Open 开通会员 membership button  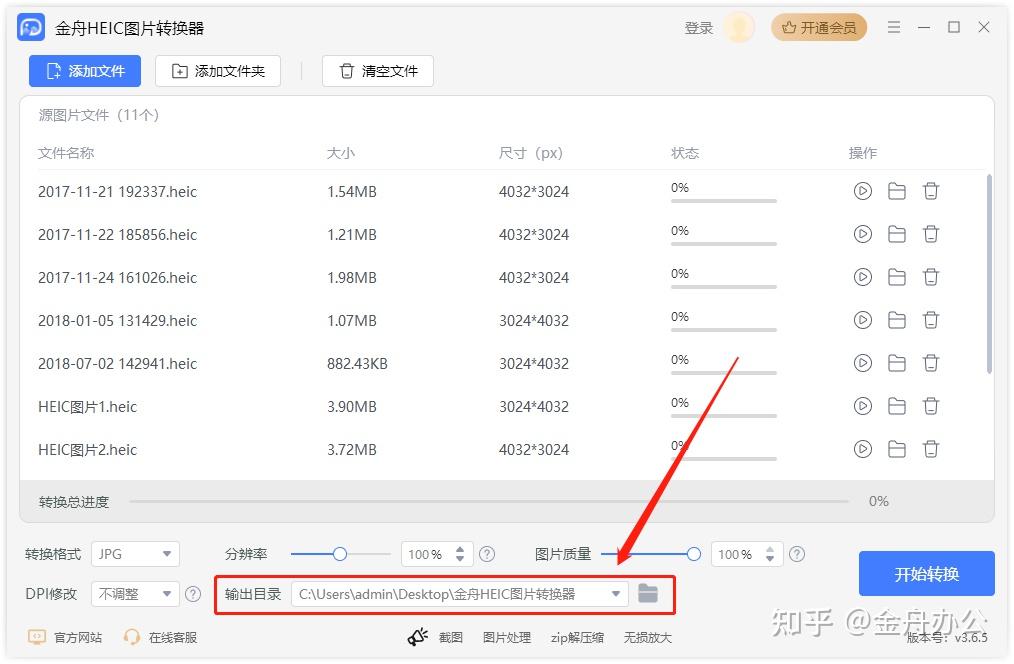819,28
